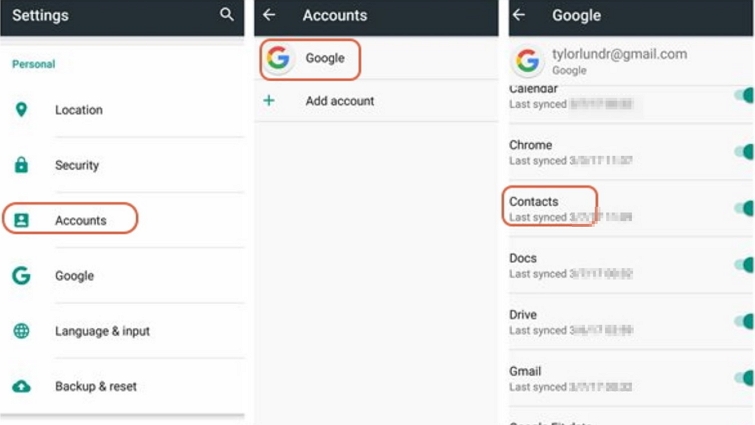Tap the tylorlundr@gmail.com account header

(618, 61)
